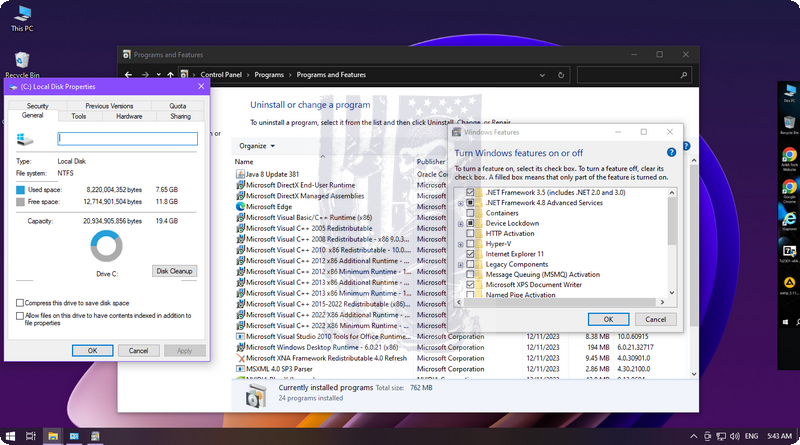The image size is (800, 445).
Task: Enable the HTTP Activation checkbox
Action: [x=470, y=233]
